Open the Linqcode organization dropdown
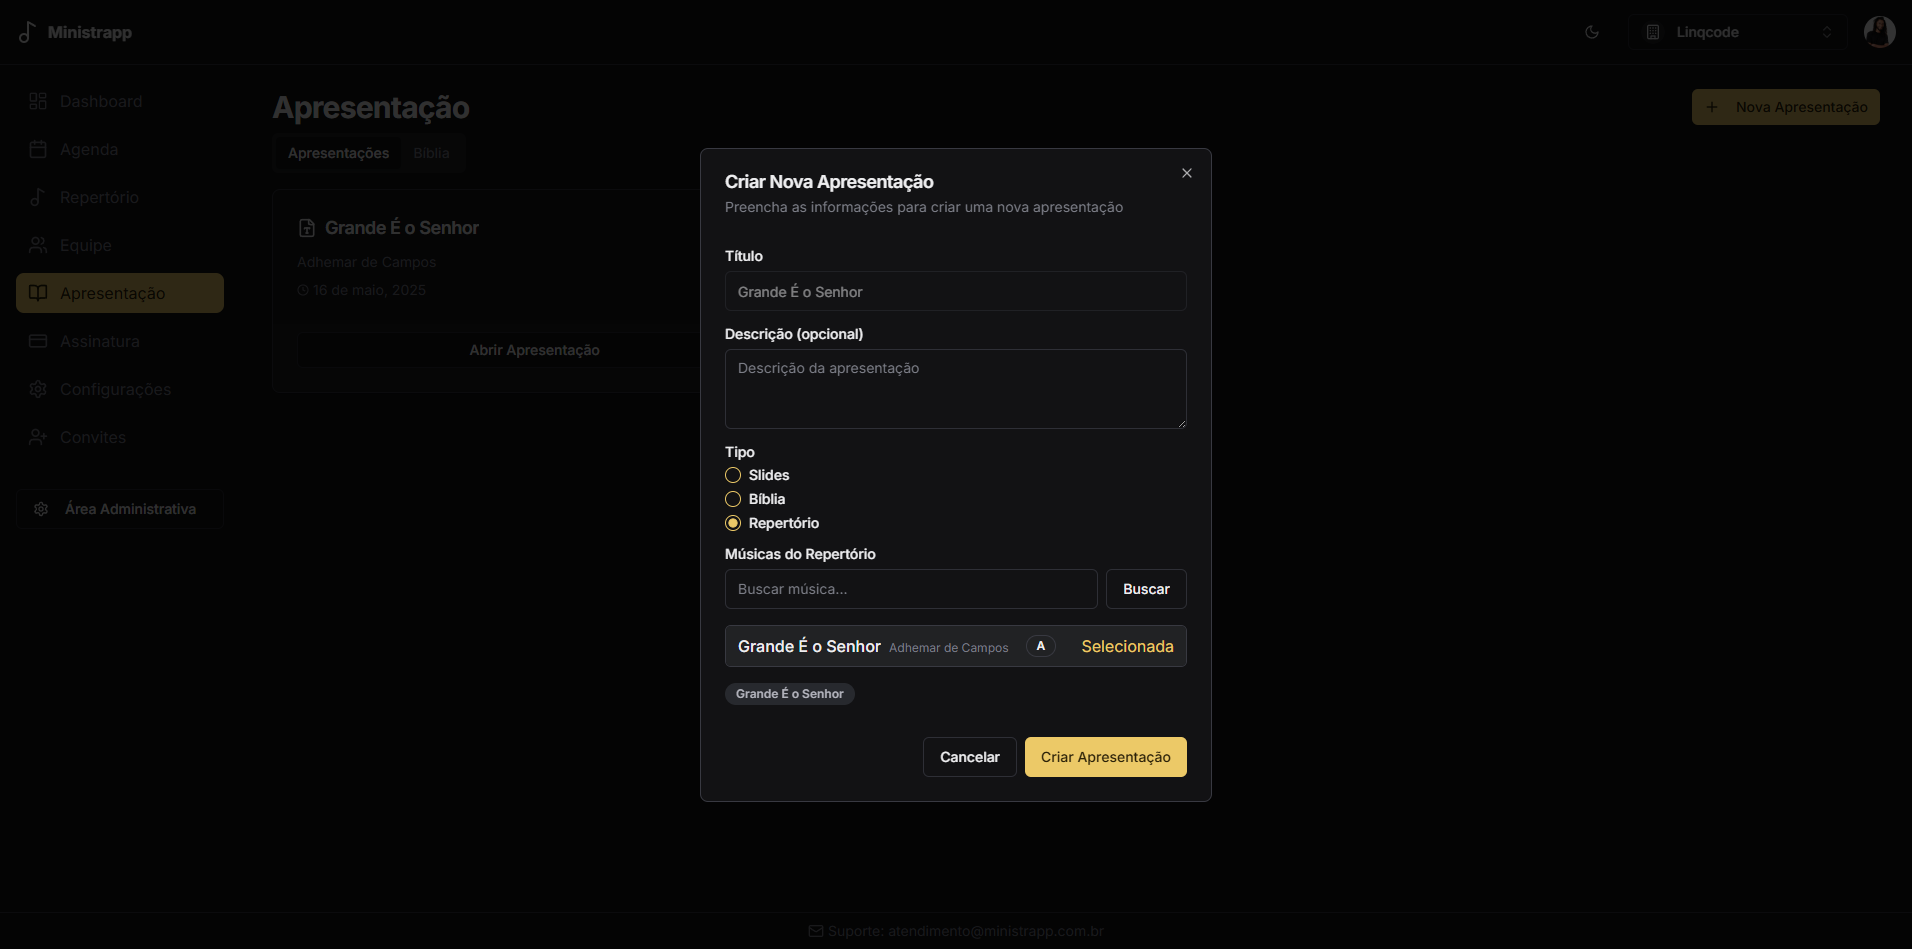This screenshot has height=949, width=1912. pyautogui.click(x=1737, y=31)
